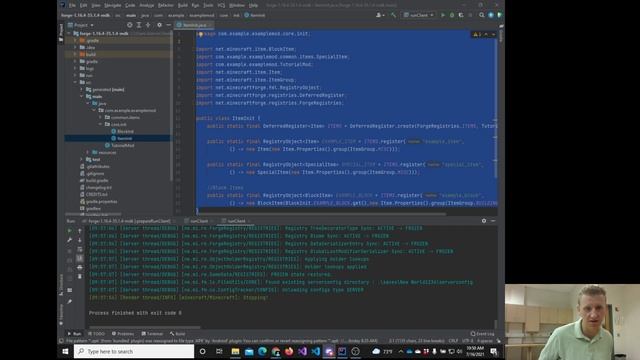
Task: Open the Event Log button
Action: (482, 334)
